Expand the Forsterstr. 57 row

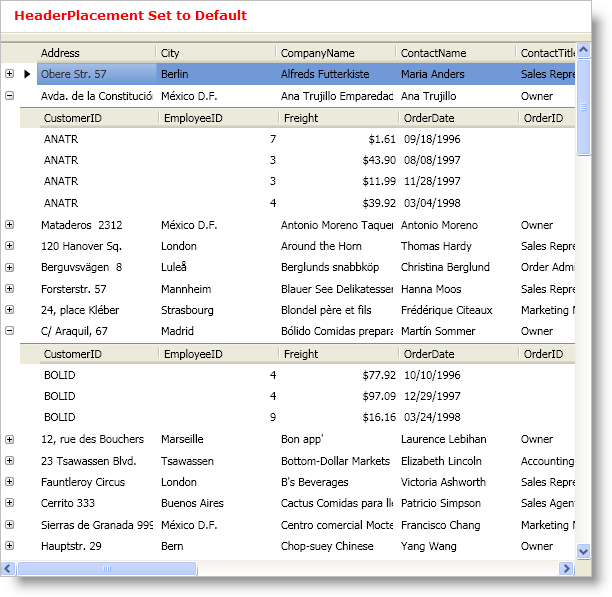click(10, 289)
